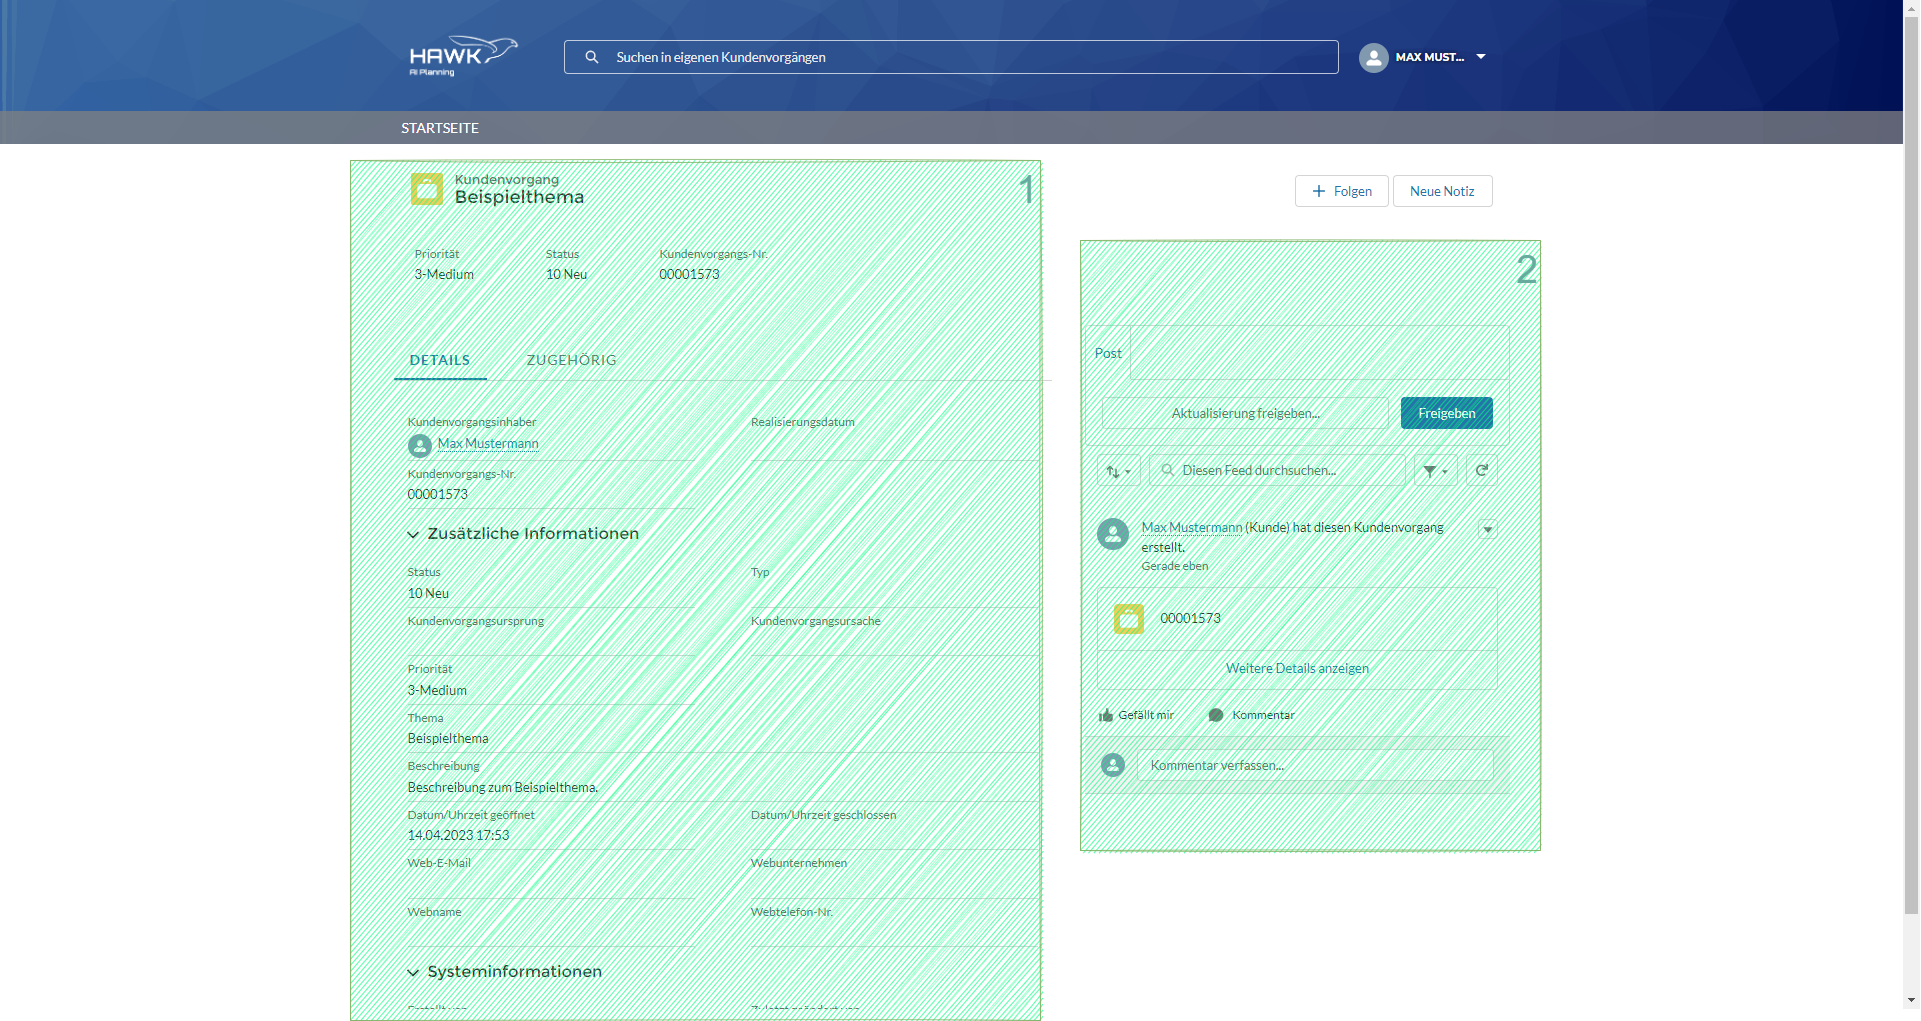The width and height of the screenshot is (1921, 1021).
Task: Click the case icon beside 00001573 in feed
Action: click(1129, 619)
